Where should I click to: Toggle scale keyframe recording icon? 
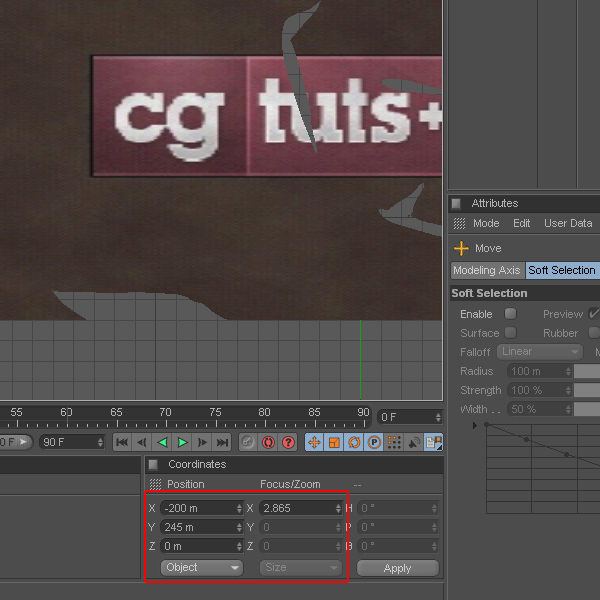click(x=334, y=443)
